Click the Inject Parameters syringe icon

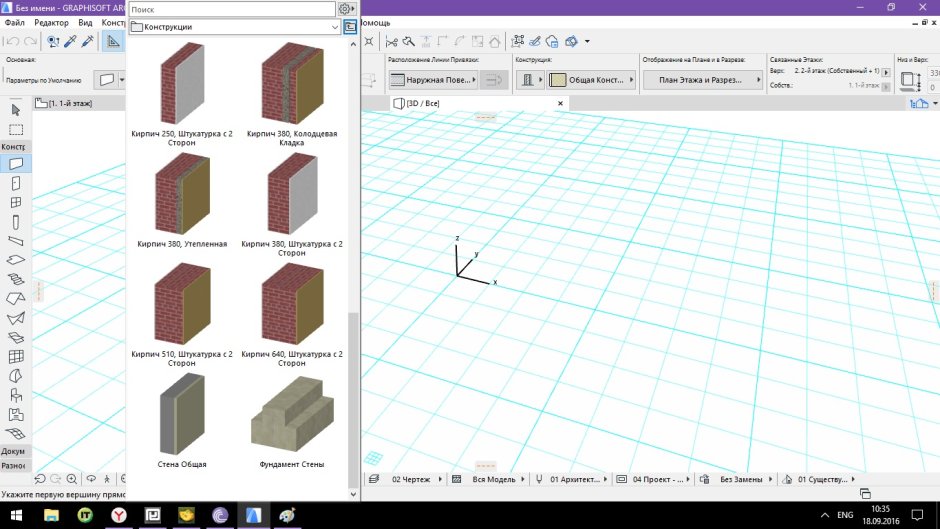pos(88,41)
